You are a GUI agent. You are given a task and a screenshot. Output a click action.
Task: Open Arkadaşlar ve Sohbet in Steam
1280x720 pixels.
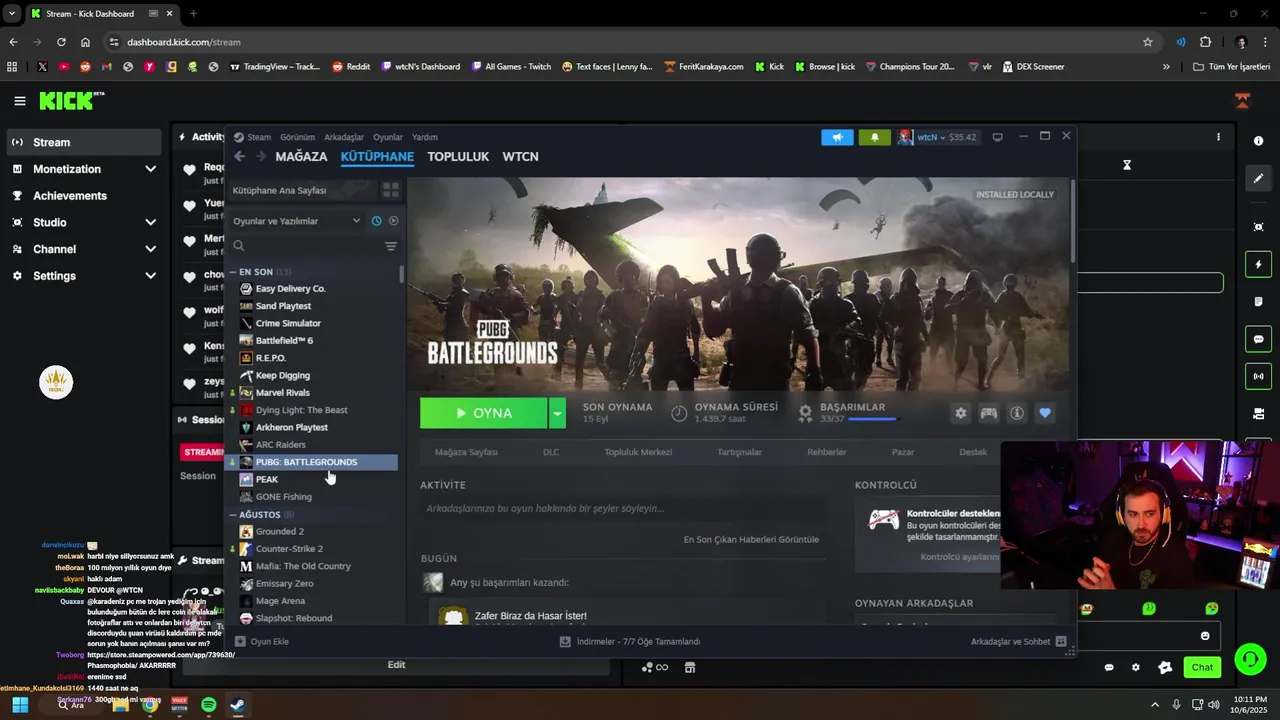[x=1018, y=641]
